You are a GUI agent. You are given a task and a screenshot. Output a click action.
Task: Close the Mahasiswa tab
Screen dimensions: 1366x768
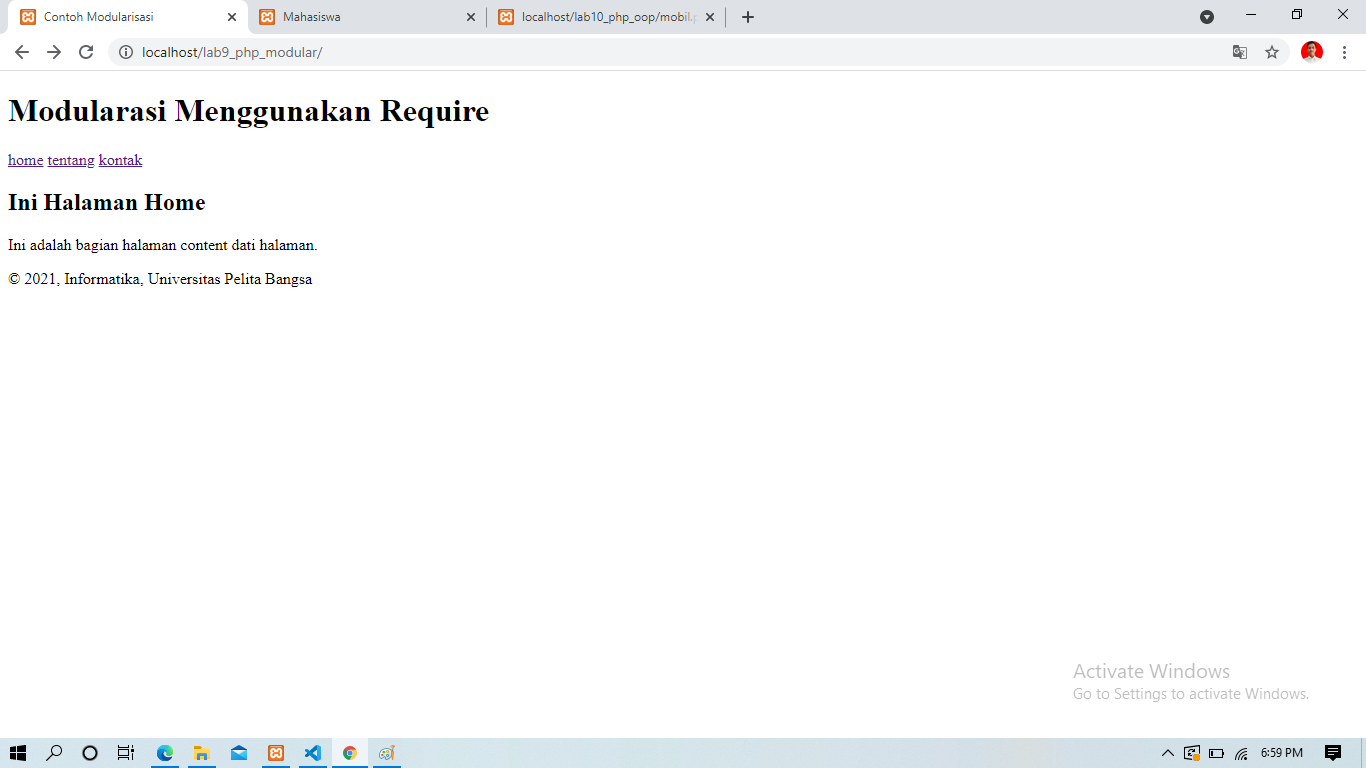pos(471,17)
